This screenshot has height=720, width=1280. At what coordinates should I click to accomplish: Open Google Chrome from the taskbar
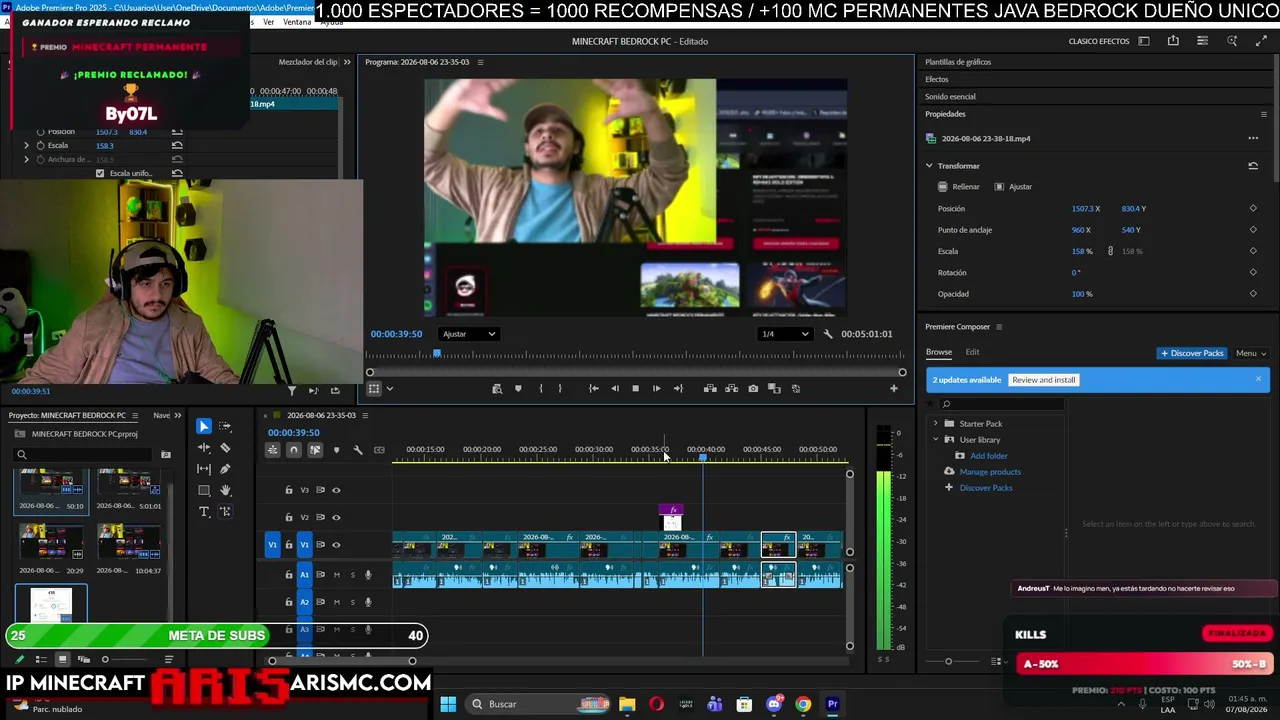coord(803,704)
